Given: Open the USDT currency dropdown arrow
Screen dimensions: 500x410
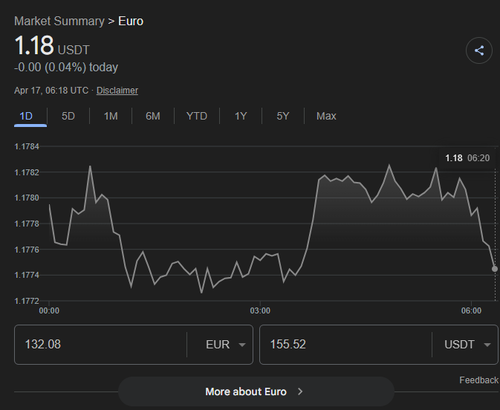Looking at the screenshot, I should tap(487, 345).
